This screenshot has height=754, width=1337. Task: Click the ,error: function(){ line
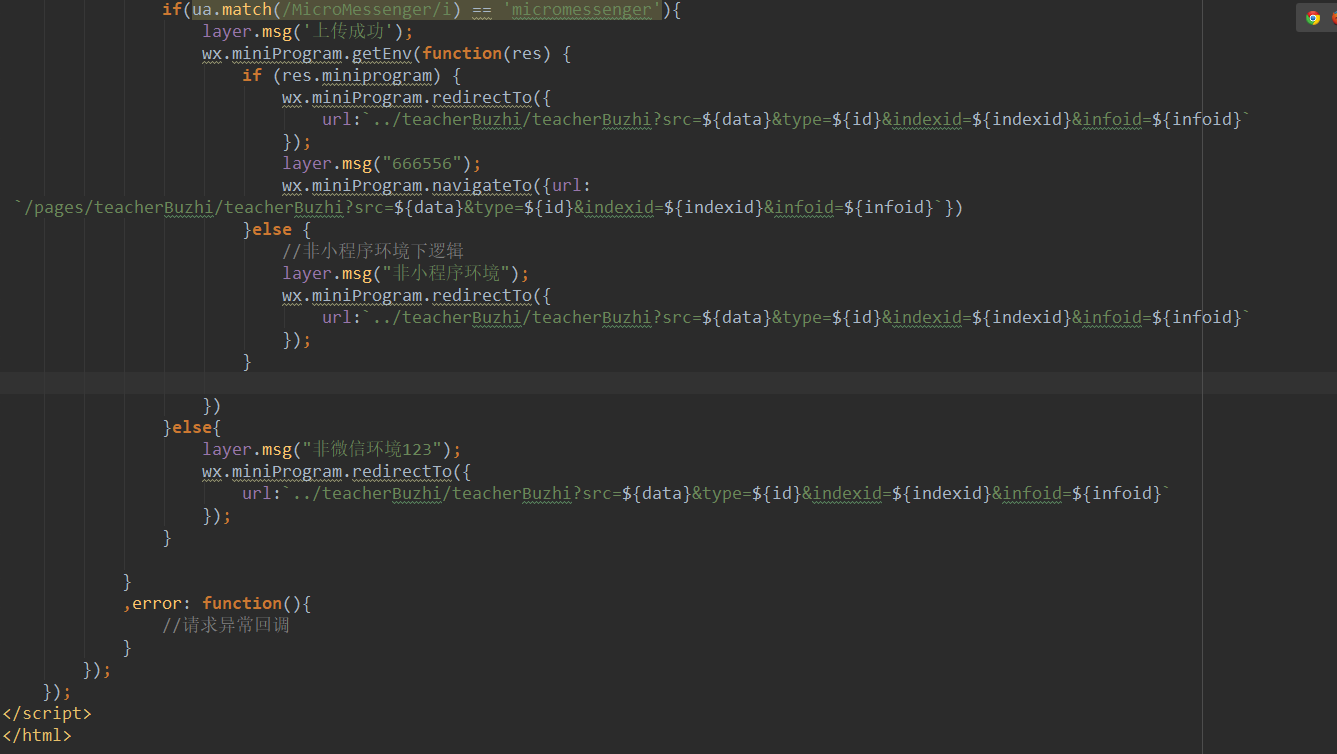(217, 603)
